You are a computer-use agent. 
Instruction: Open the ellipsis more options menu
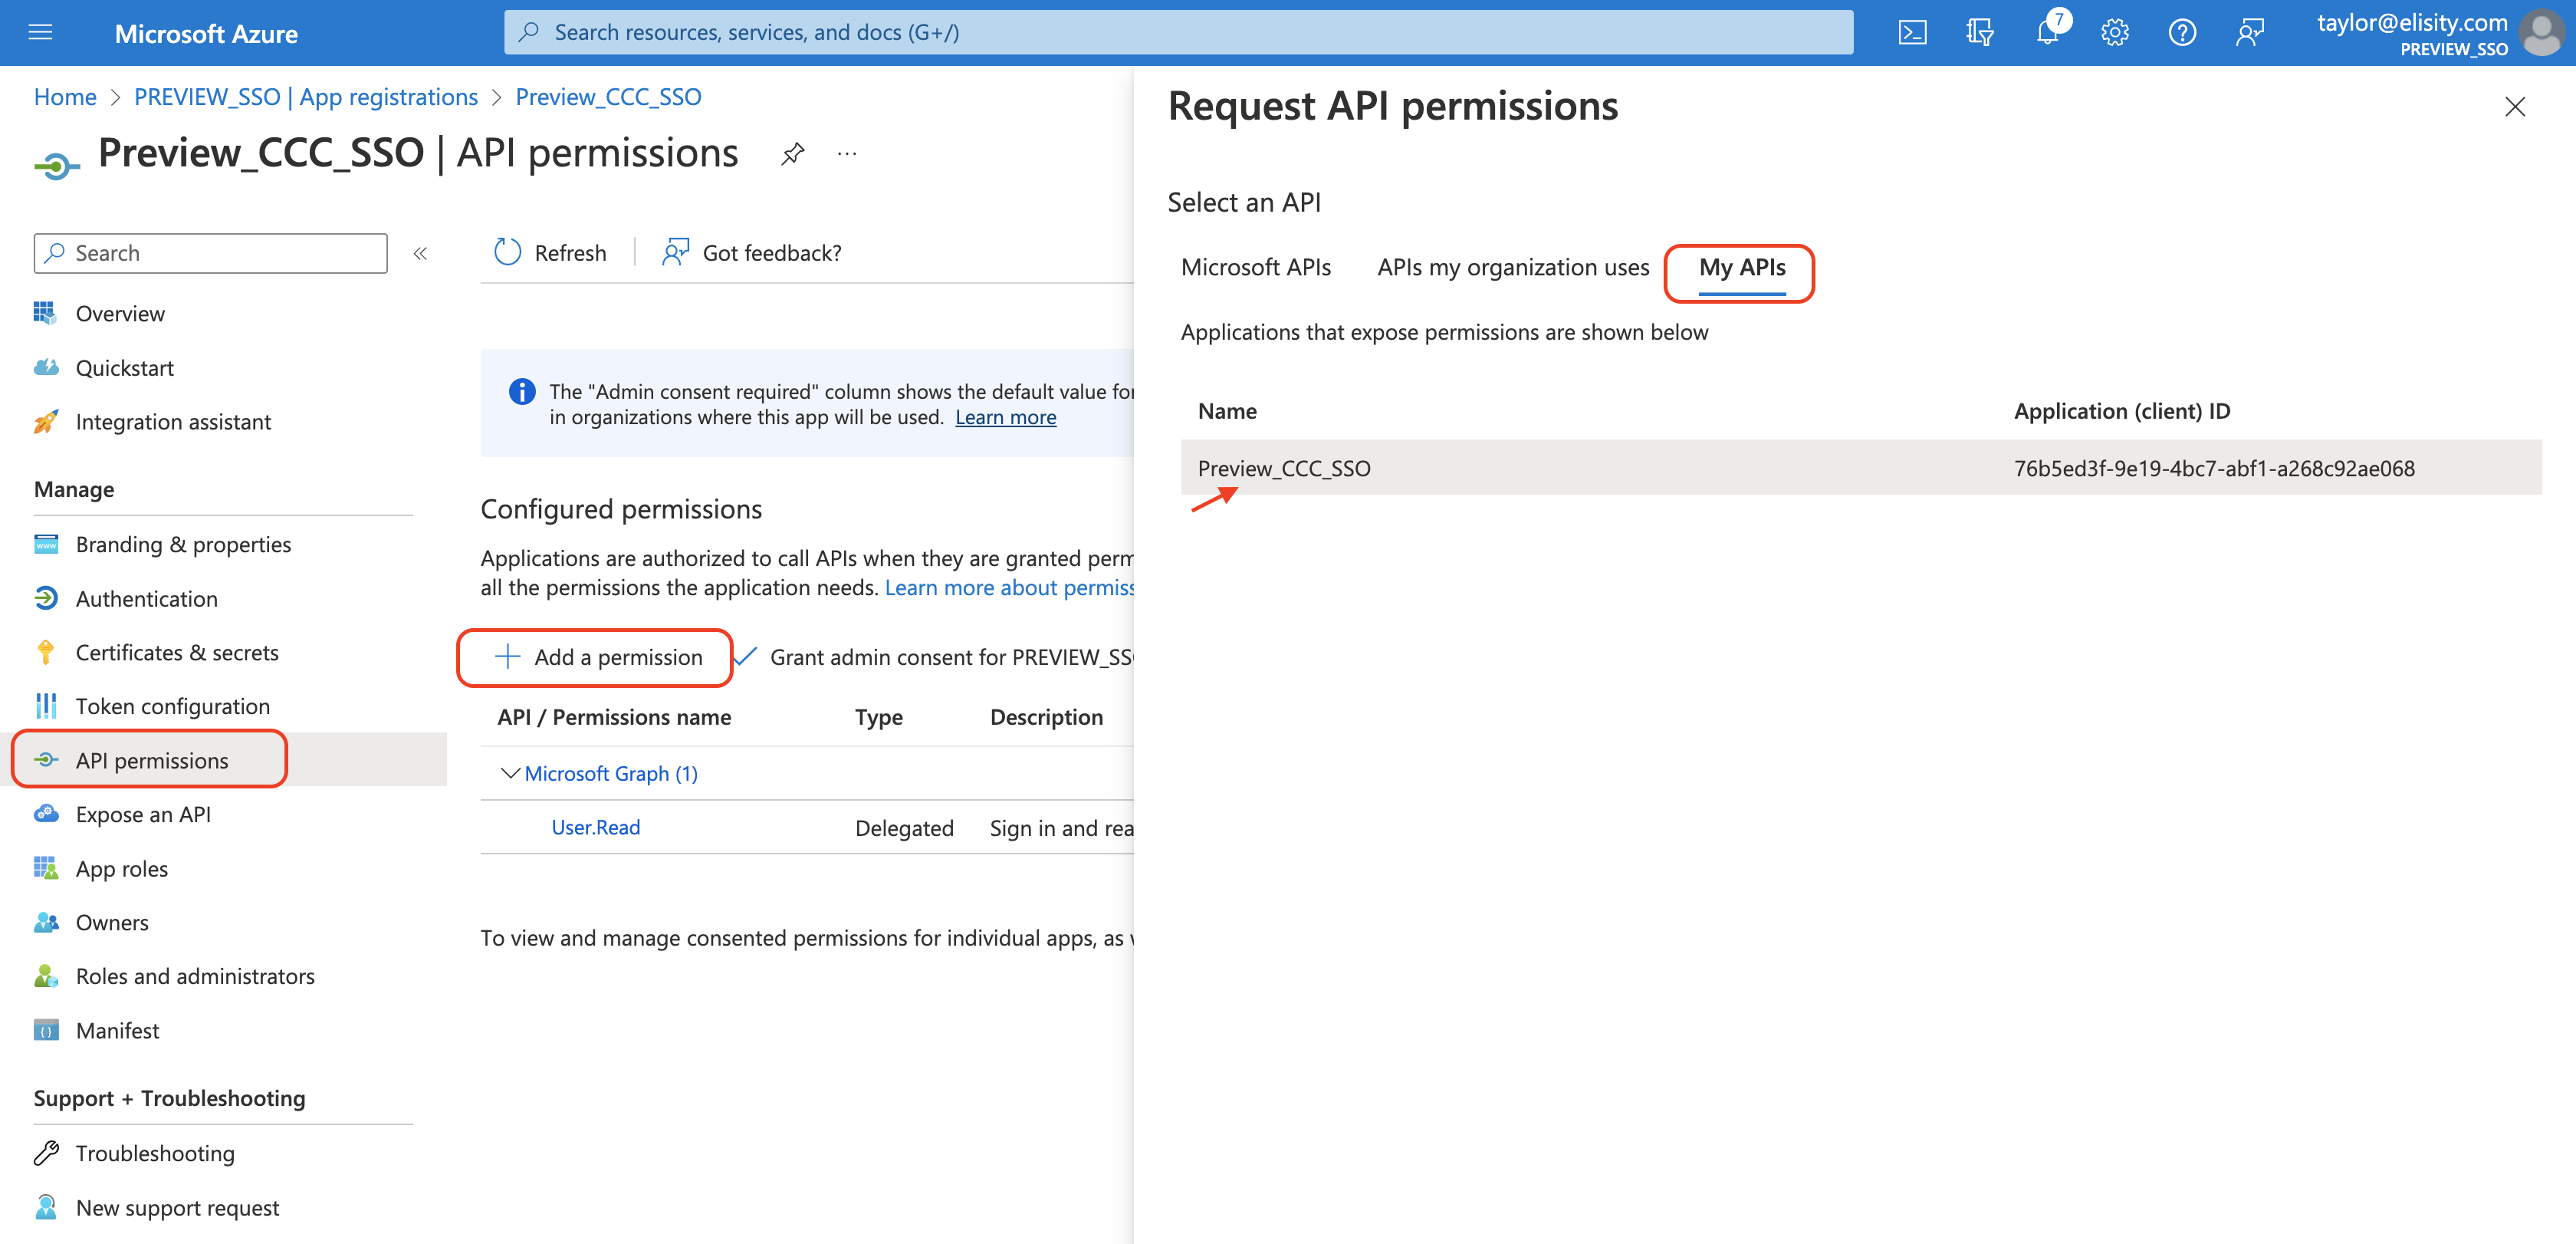click(x=847, y=153)
